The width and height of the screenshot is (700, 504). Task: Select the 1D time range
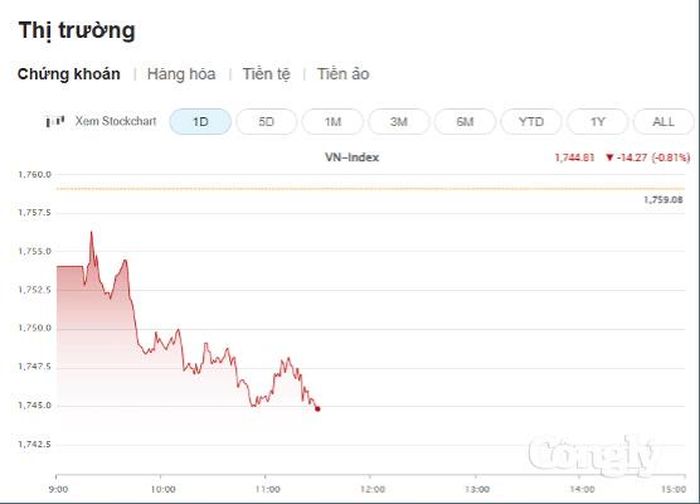pyautogui.click(x=200, y=121)
